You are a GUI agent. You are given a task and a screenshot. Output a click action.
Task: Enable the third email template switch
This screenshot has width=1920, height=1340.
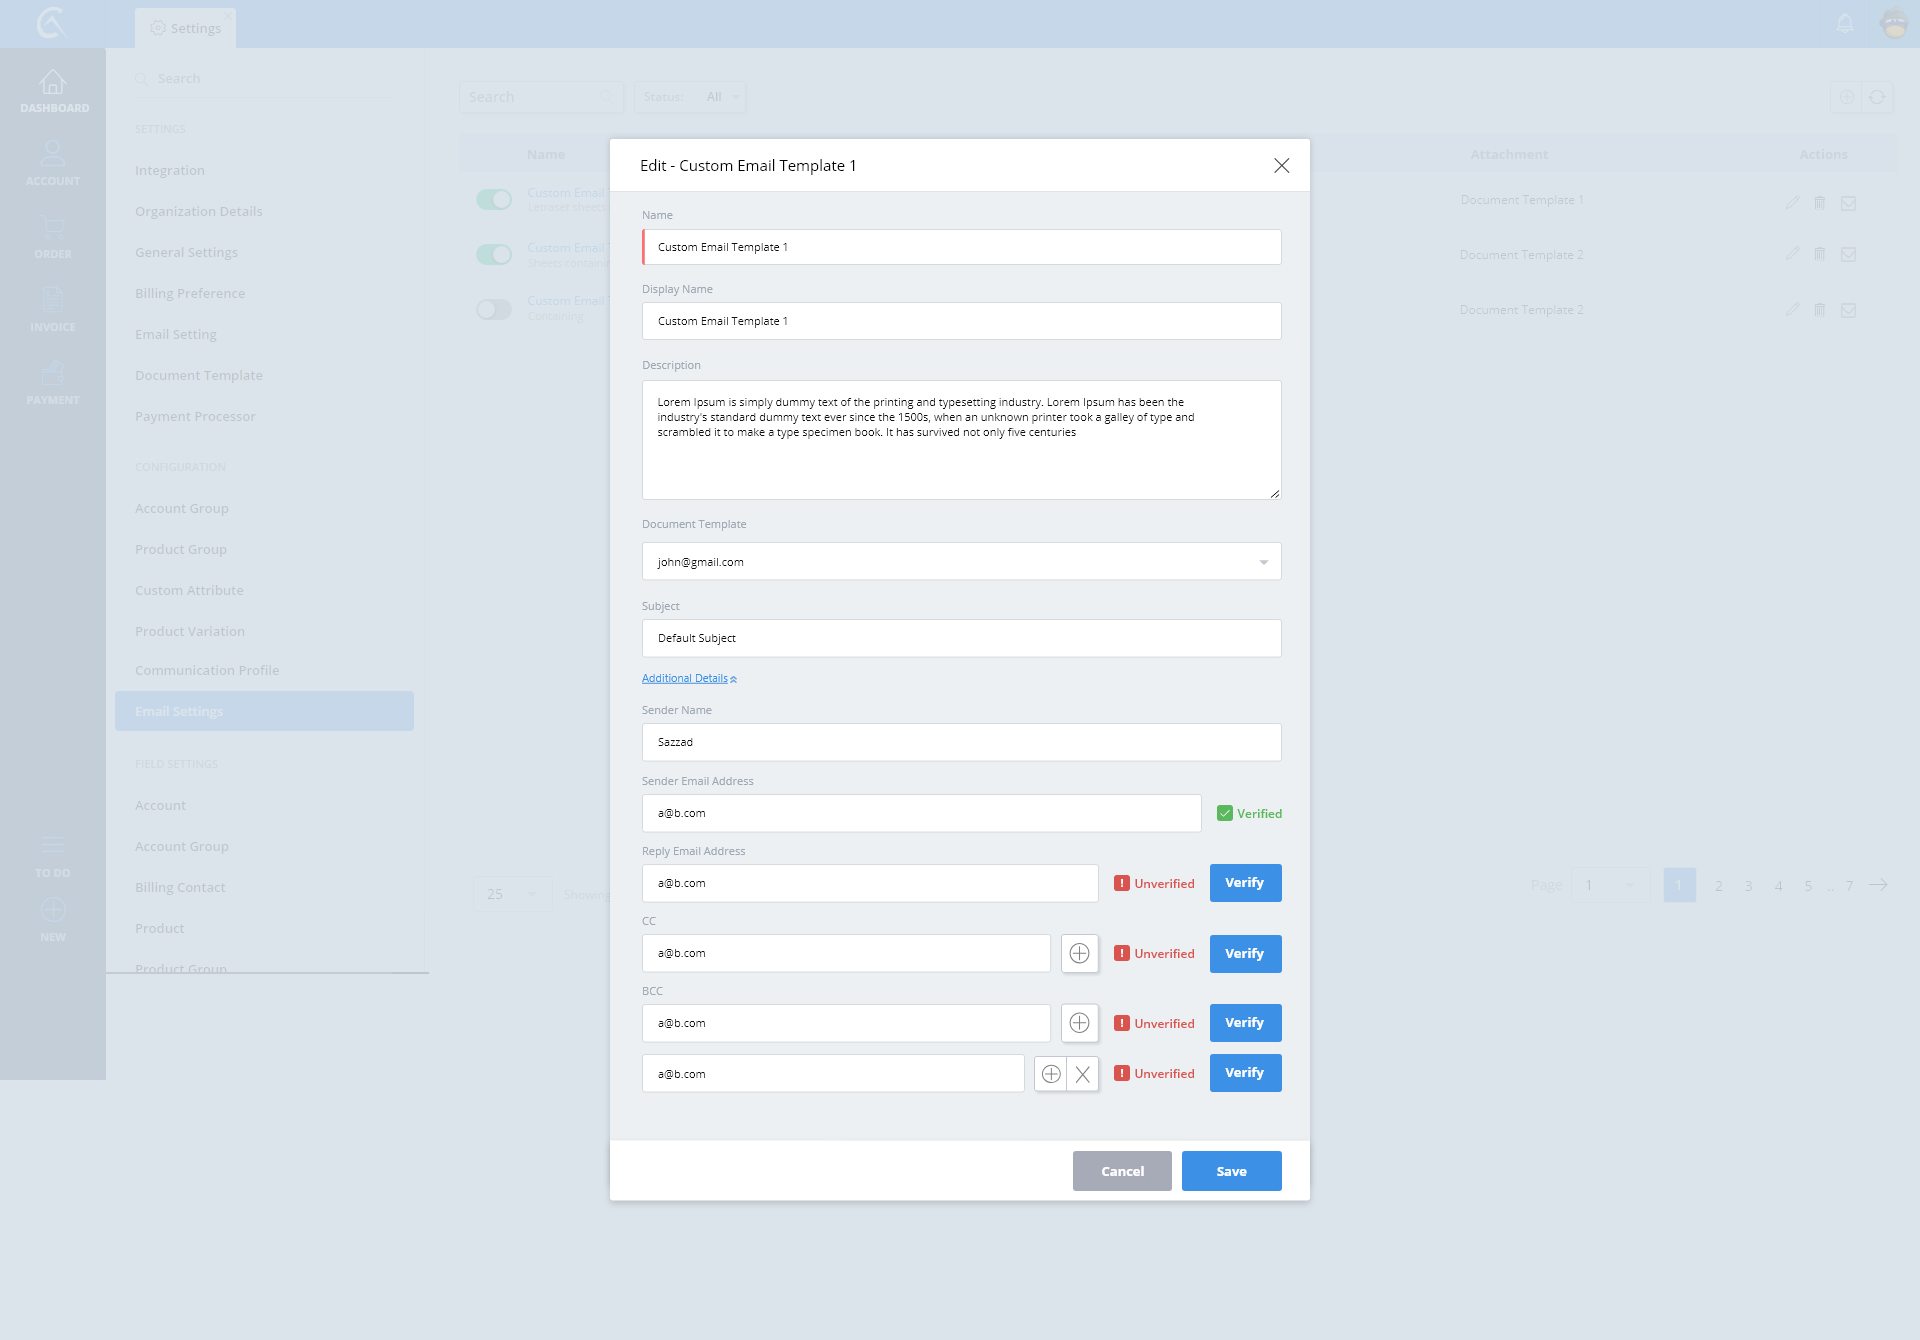click(x=493, y=309)
